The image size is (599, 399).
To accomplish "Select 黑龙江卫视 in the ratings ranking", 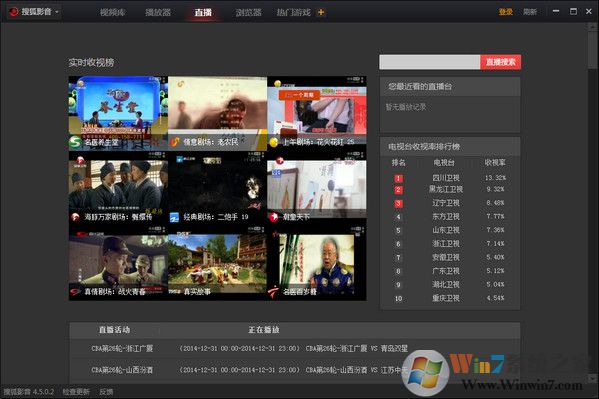I will point(446,189).
